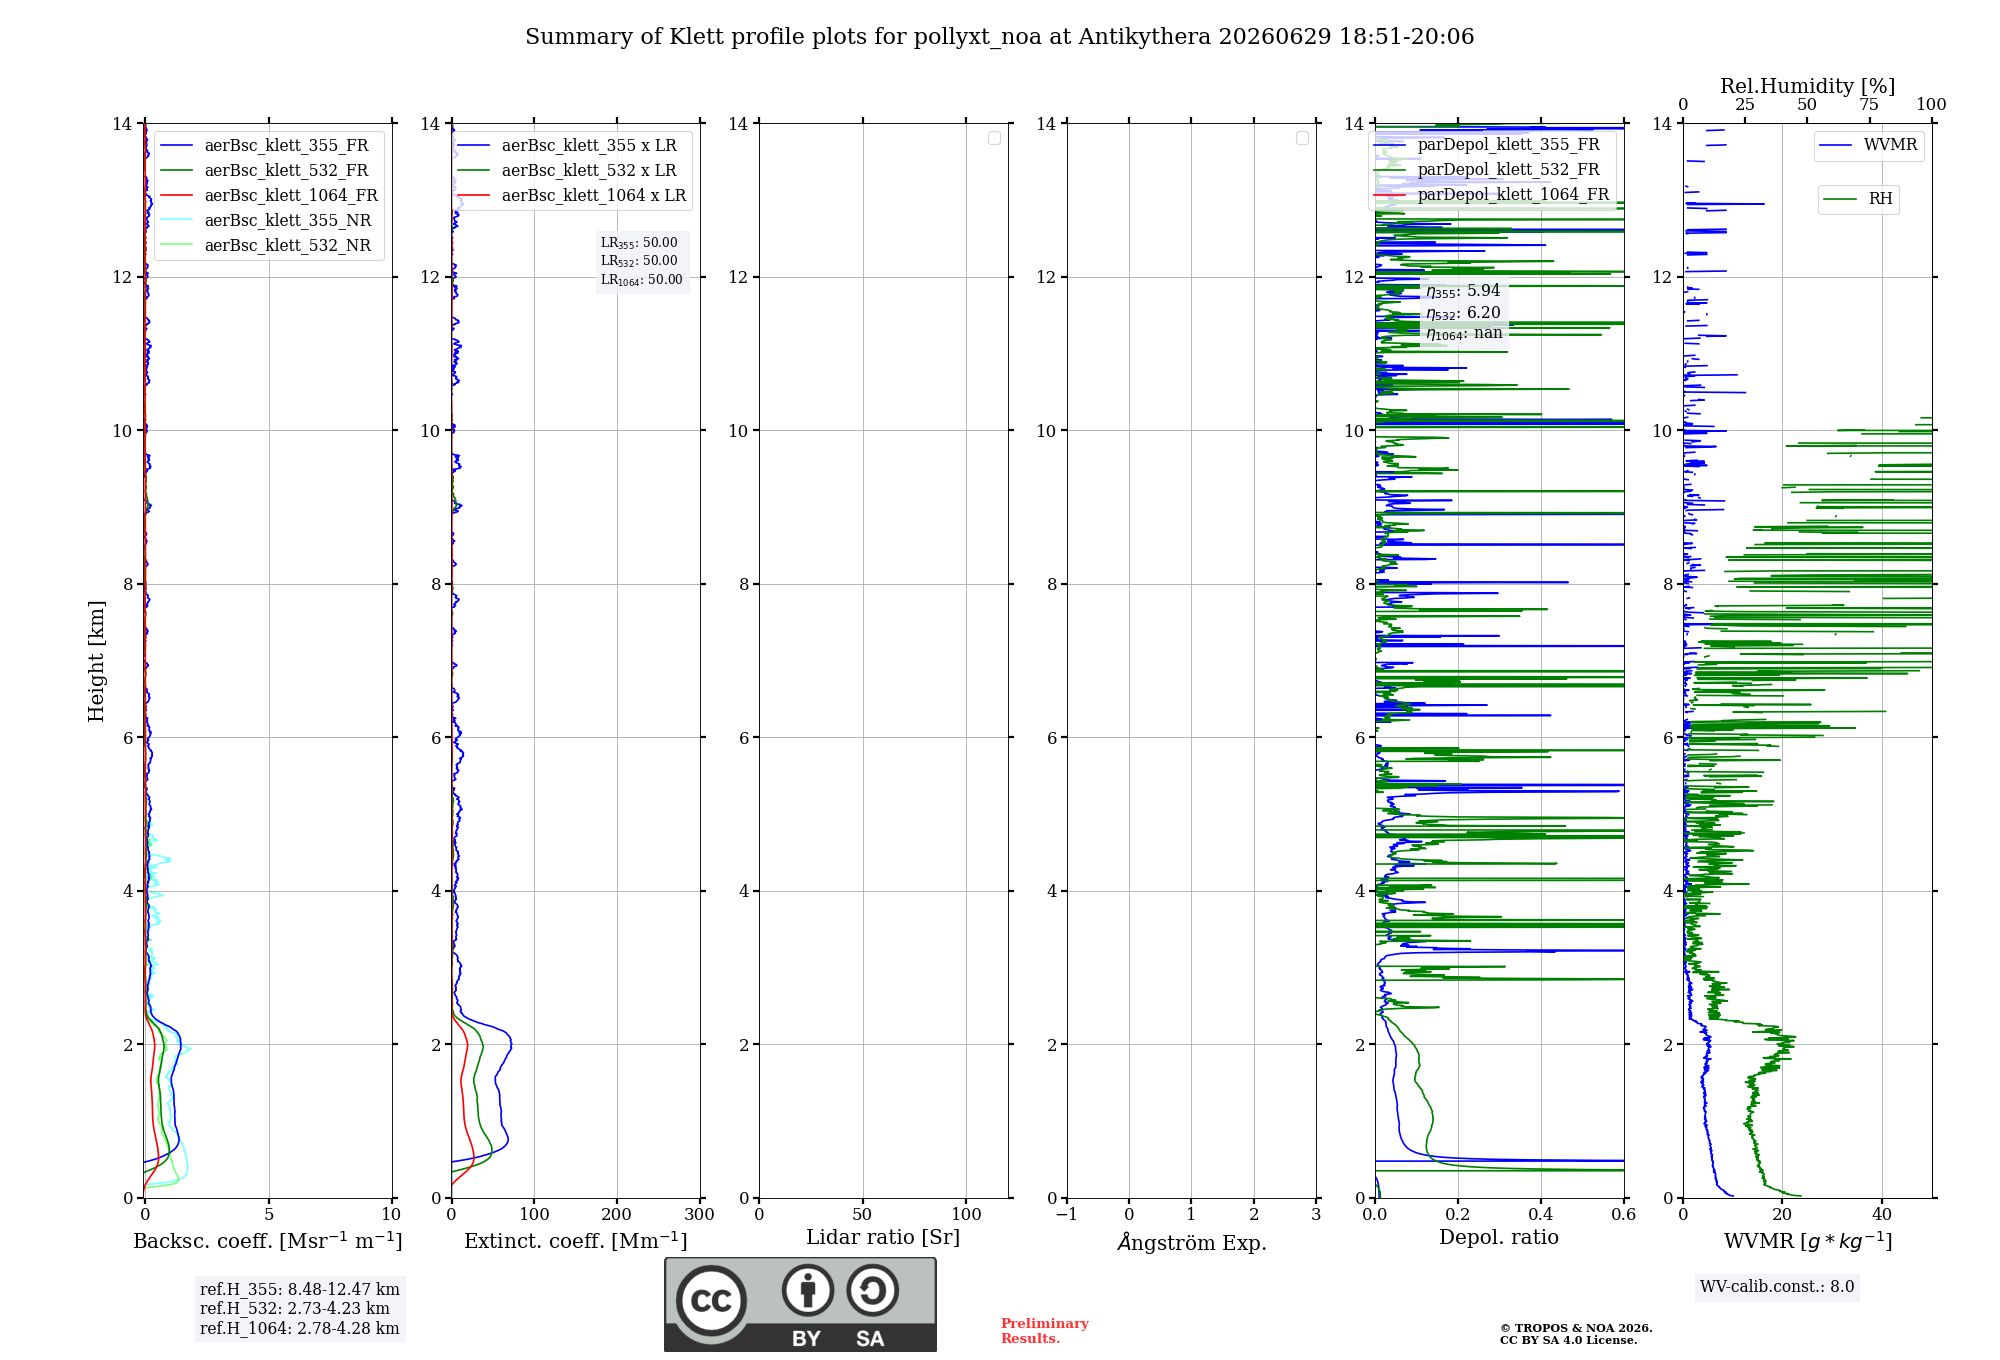Click the LR1064: 50.00 annotation
Viewport: 2000px width, 1360px height.
point(642,280)
